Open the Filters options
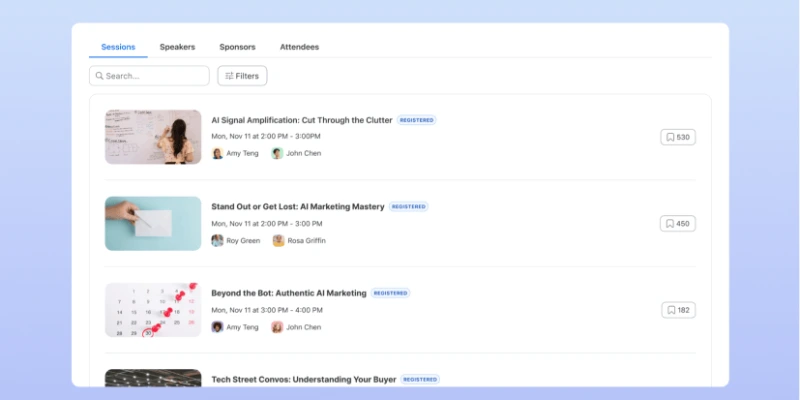Image resolution: width=800 pixels, height=400 pixels. (242, 76)
